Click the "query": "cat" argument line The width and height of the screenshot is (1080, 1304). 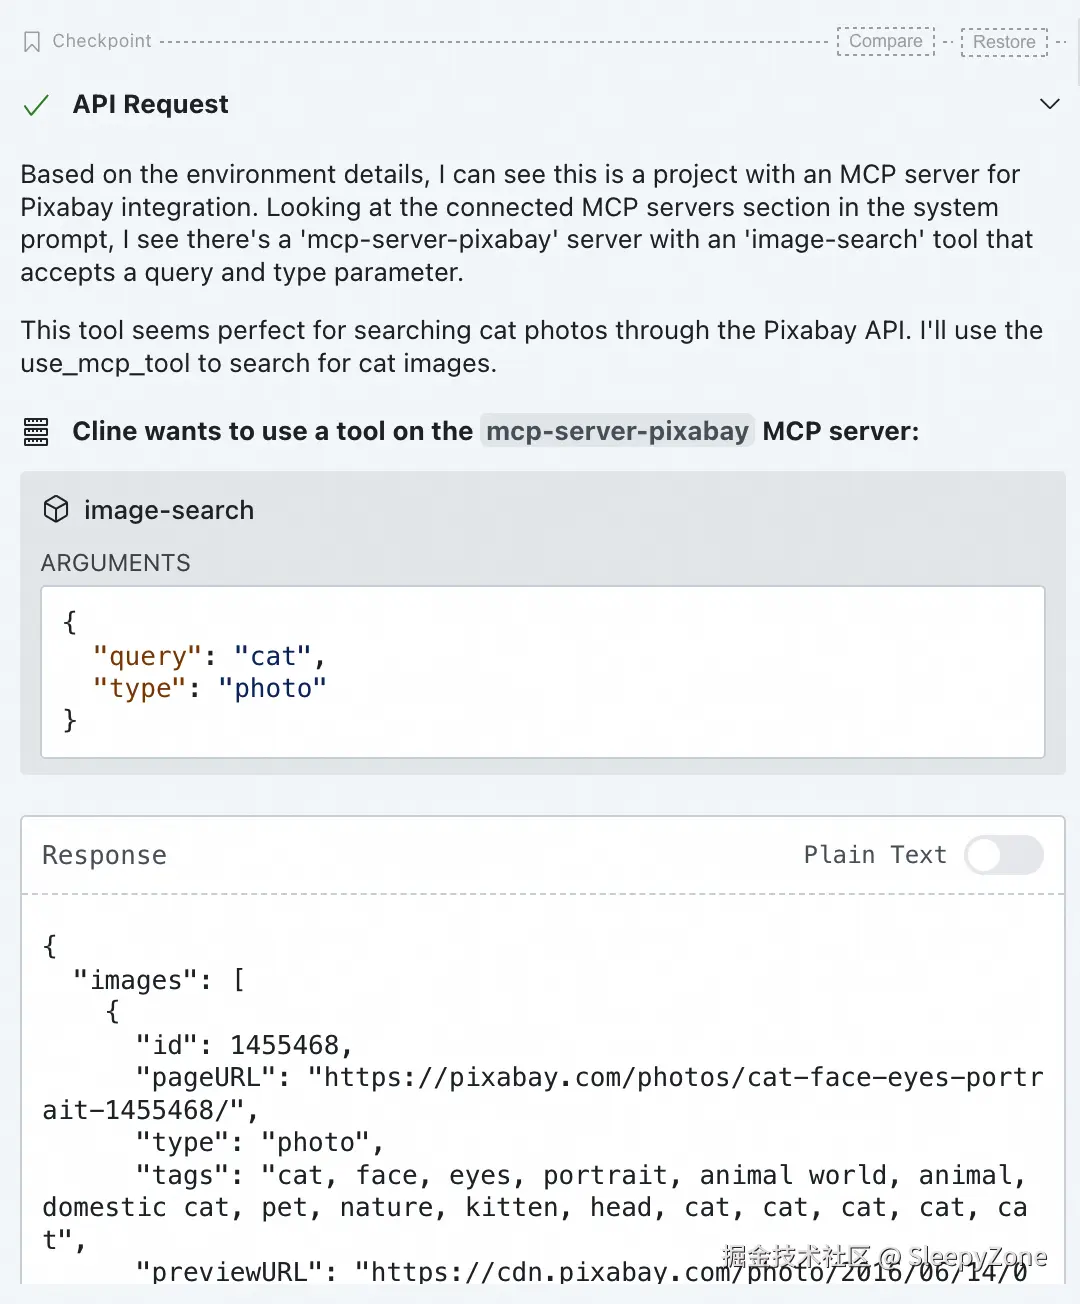pos(208,656)
